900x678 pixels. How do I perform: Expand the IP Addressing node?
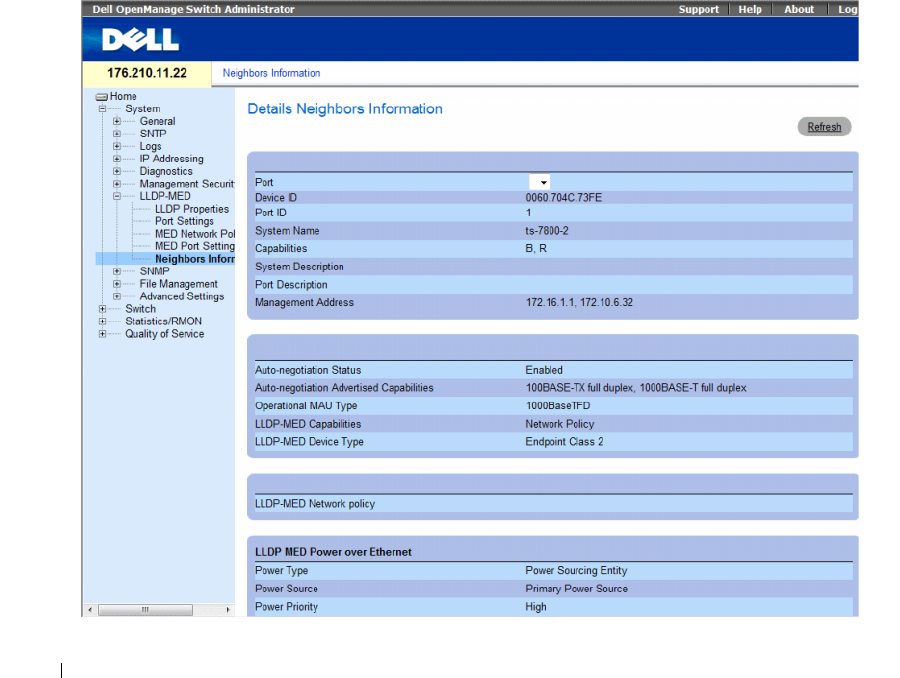(x=117, y=159)
